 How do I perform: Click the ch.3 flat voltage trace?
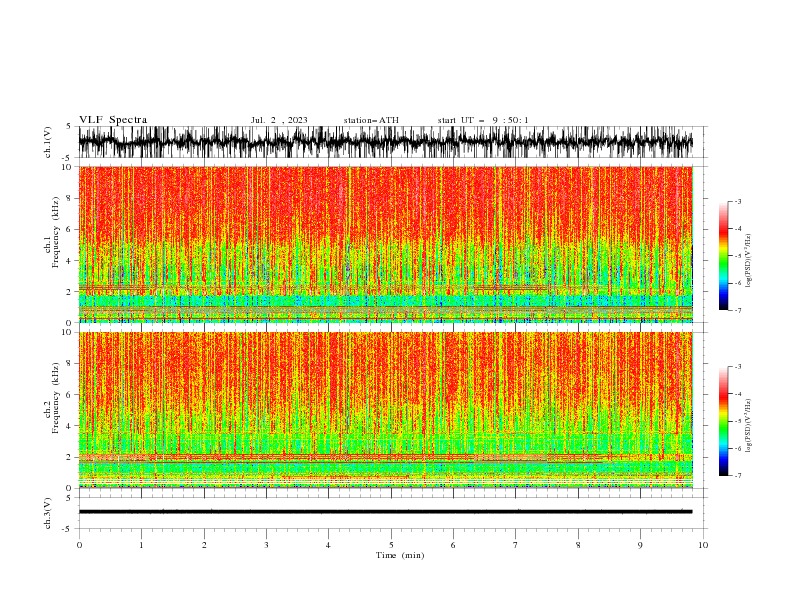click(385, 512)
